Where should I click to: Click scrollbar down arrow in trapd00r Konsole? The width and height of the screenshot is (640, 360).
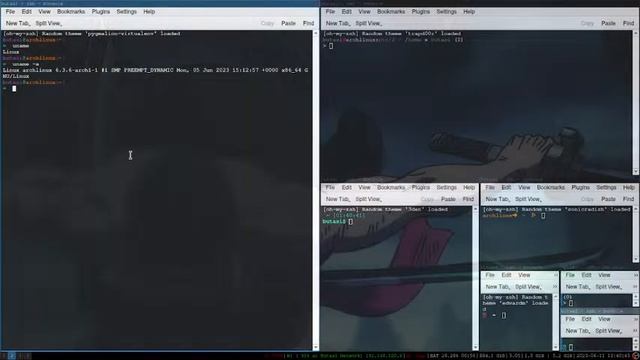pos(636,171)
